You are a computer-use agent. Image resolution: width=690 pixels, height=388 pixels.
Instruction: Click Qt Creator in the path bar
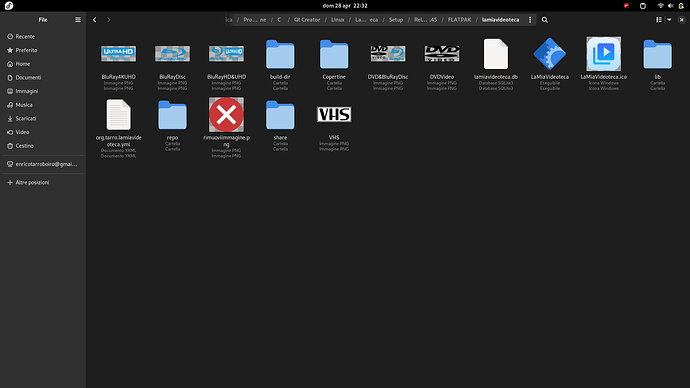click(307, 20)
